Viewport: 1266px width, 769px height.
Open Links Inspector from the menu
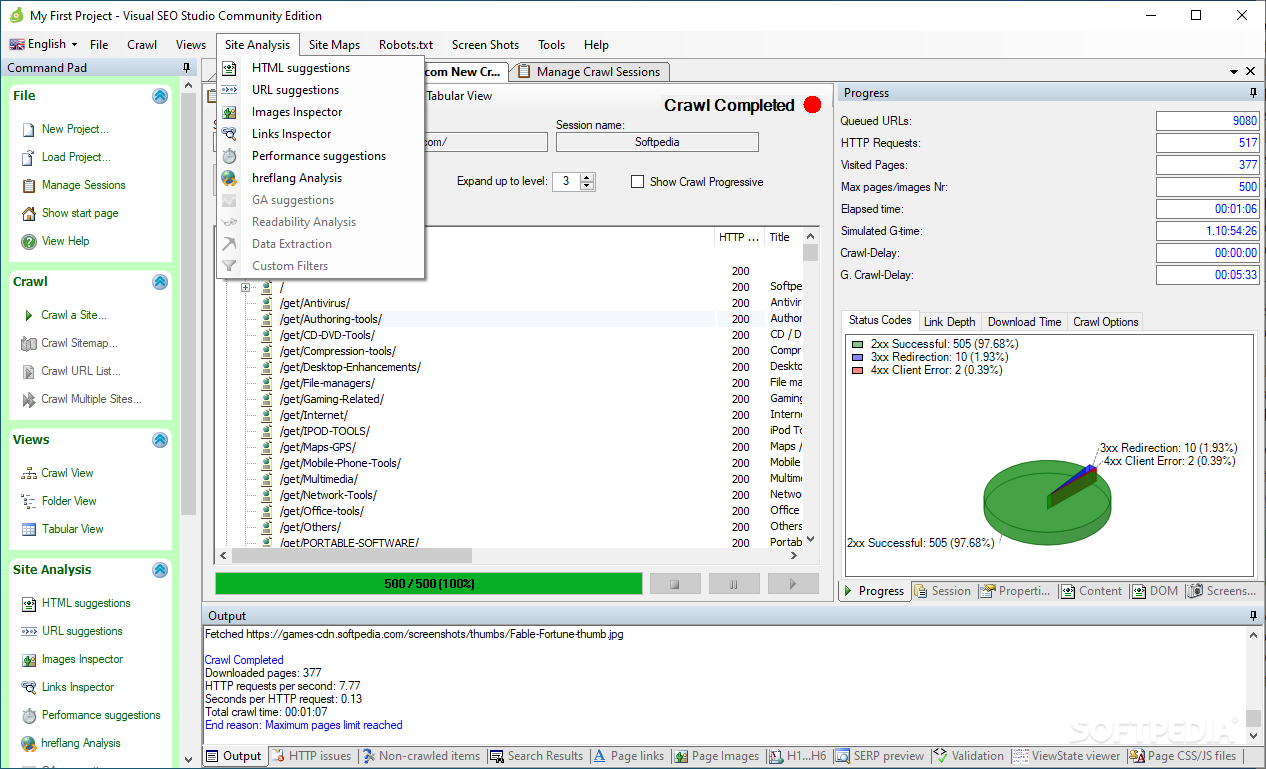[291, 134]
